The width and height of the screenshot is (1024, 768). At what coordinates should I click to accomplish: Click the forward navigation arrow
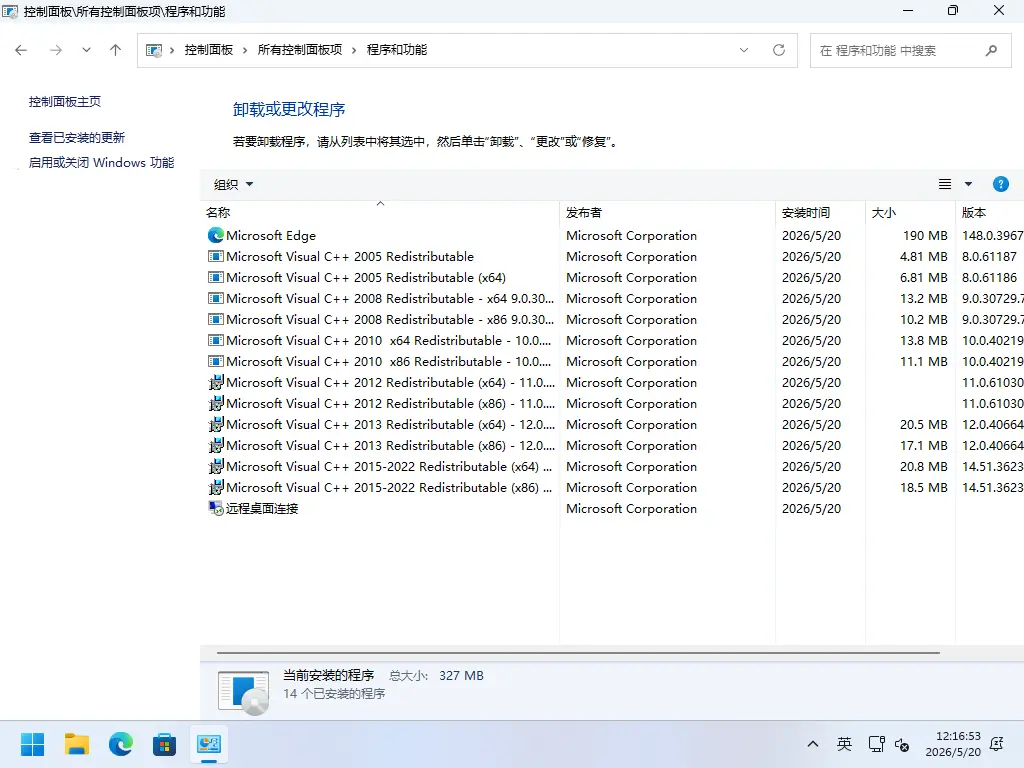point(56,50)
